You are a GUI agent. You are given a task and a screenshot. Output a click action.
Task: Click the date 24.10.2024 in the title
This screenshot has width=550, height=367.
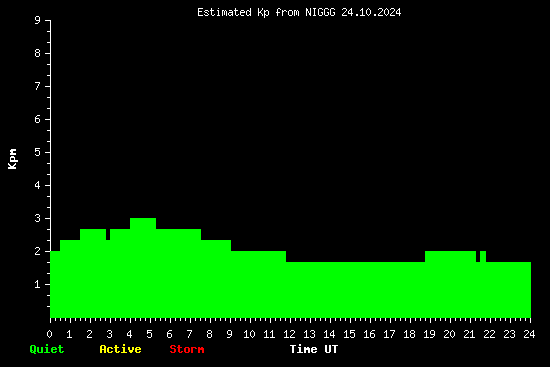[371, 13]
